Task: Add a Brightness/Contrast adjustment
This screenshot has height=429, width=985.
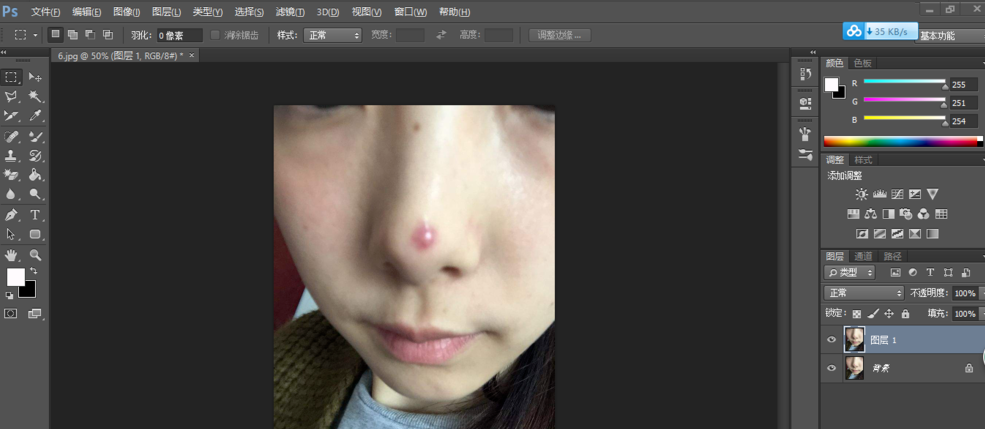Action: click(x=861, y=194)
